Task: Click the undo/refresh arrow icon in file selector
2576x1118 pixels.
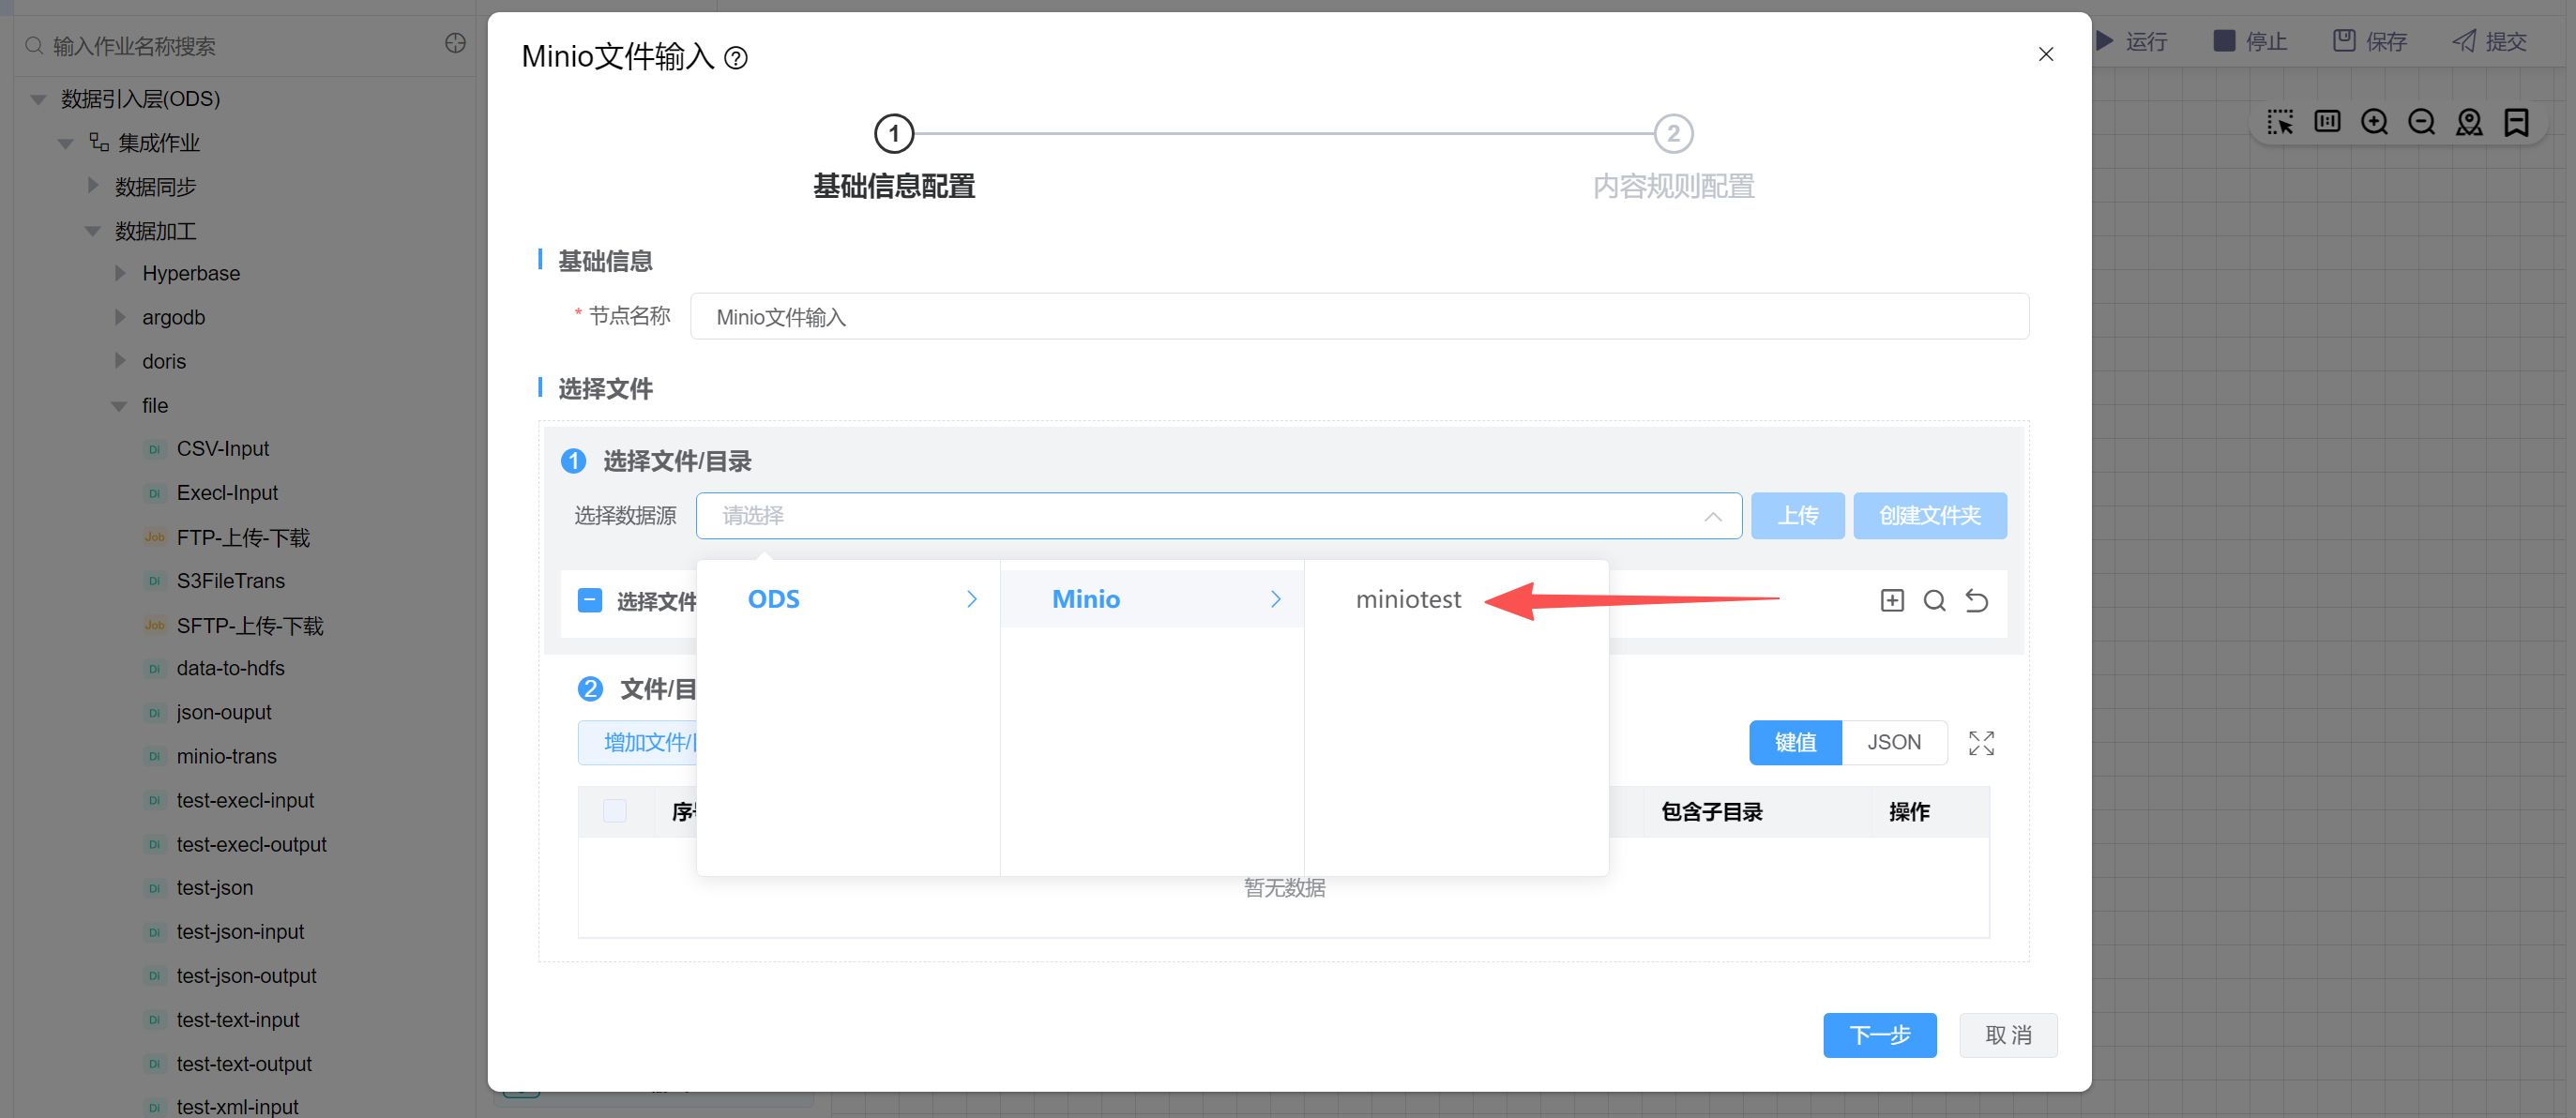Action: coord(1976,600)
